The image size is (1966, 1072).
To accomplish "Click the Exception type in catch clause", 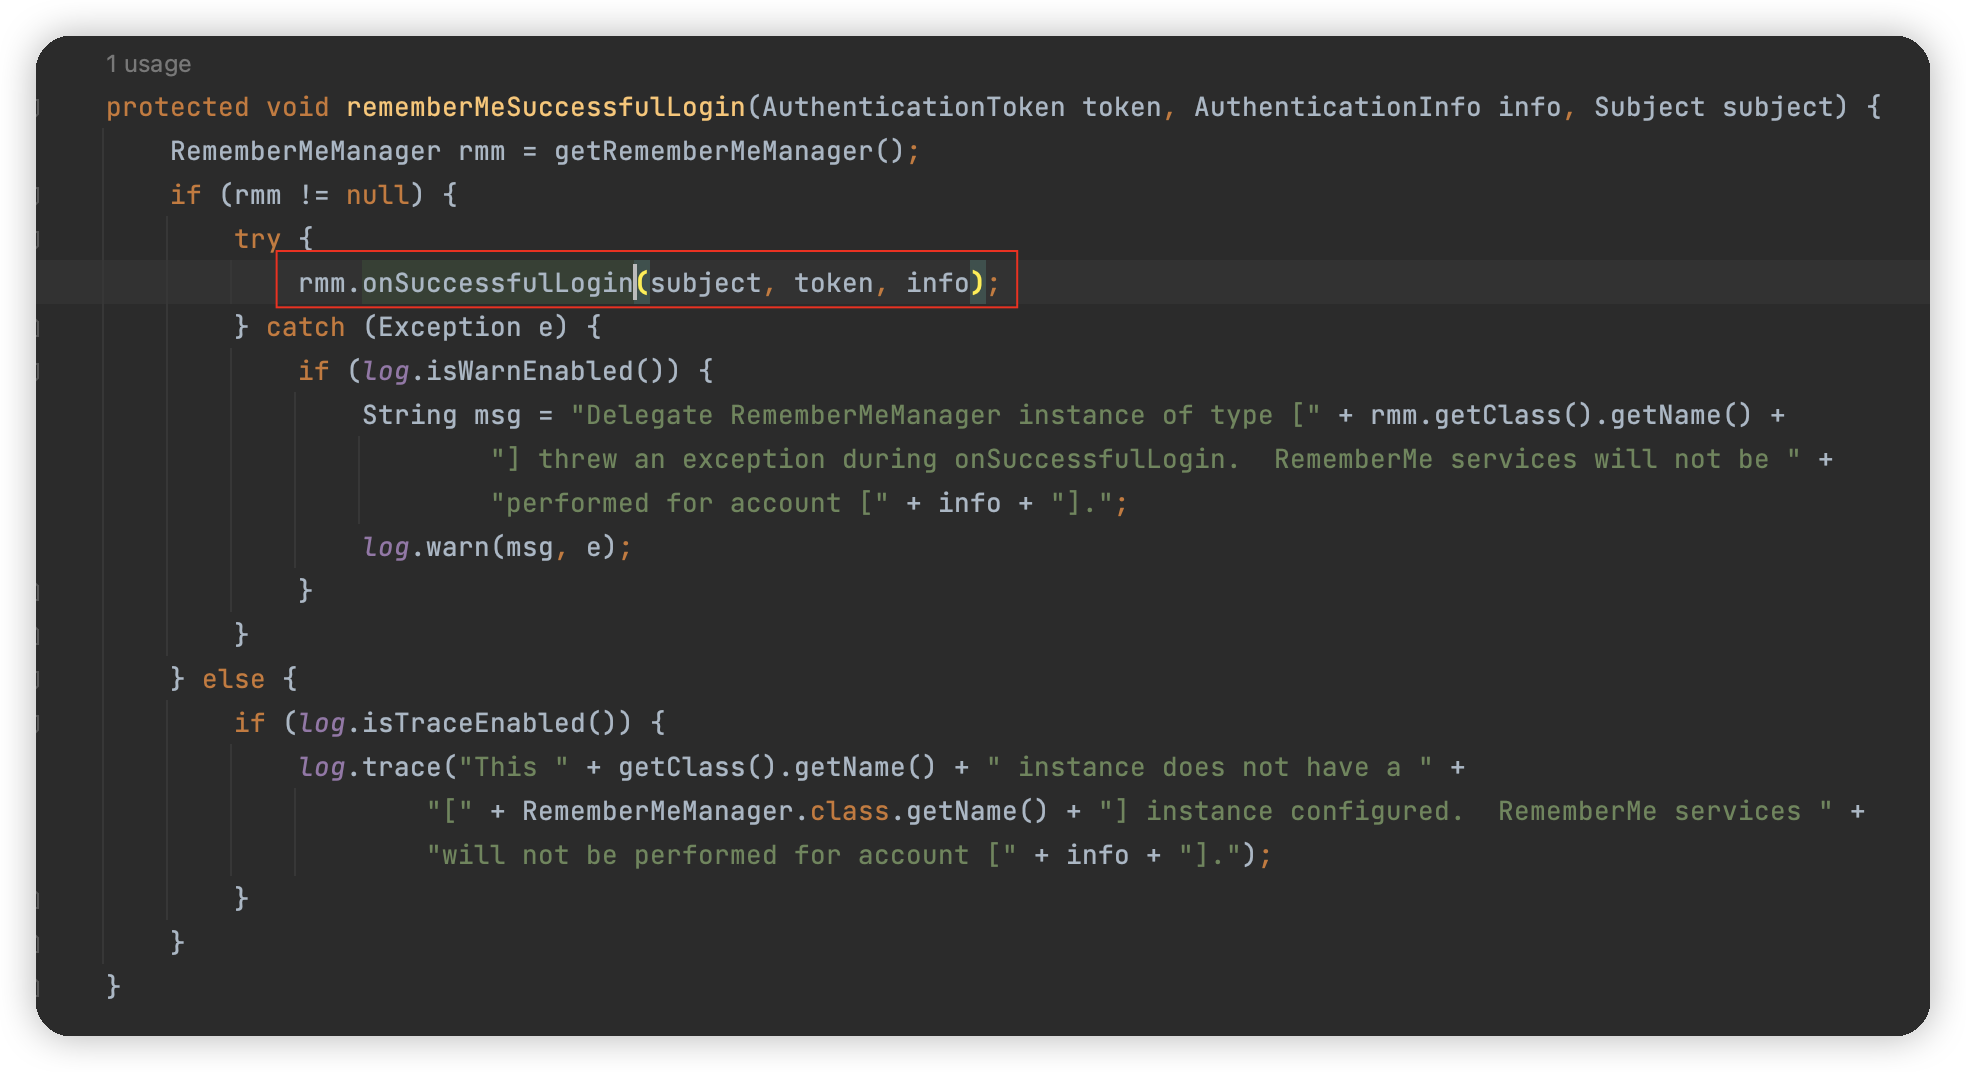I will 449,327.
